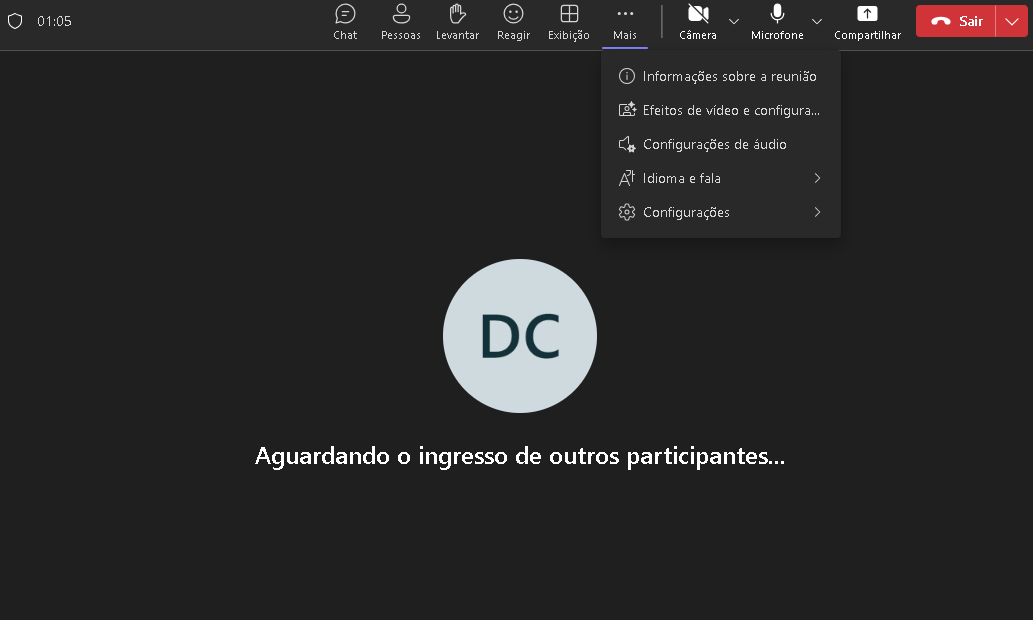Expand chevron next to Configurações
This screenshot has height=620, width=1033.
pos(817,212)
